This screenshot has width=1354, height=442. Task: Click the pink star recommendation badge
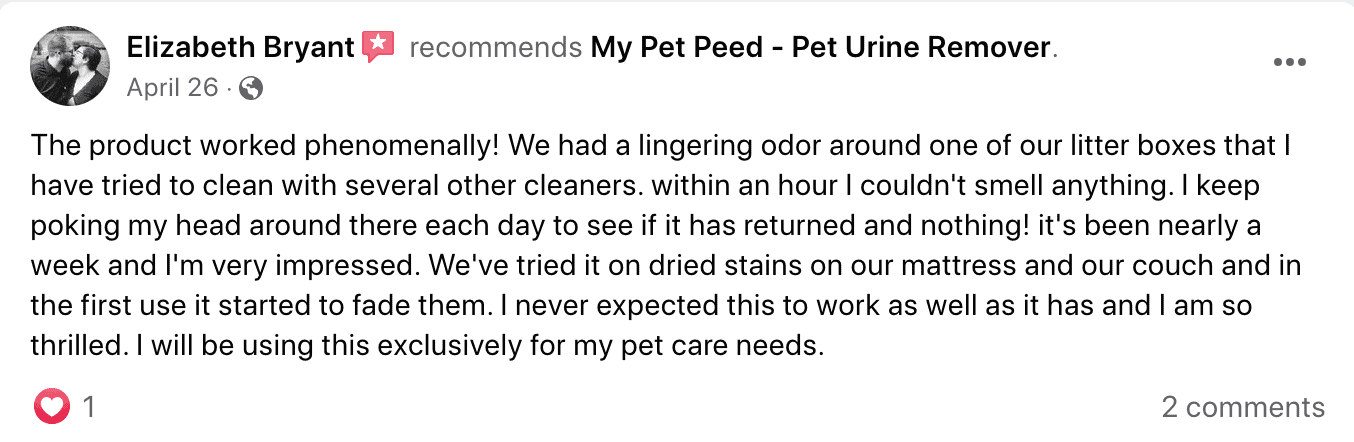click(x=378, y=46)
